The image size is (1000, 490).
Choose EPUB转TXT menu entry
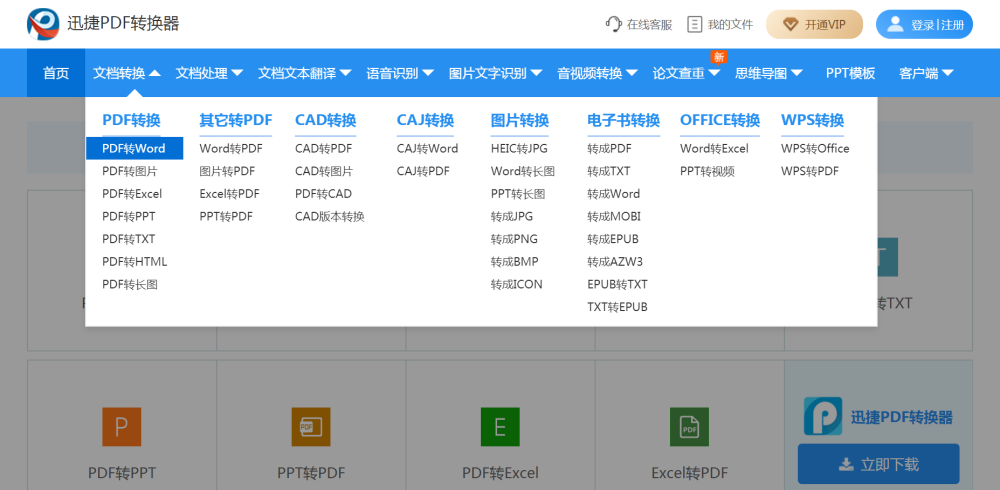pos(617,285)
